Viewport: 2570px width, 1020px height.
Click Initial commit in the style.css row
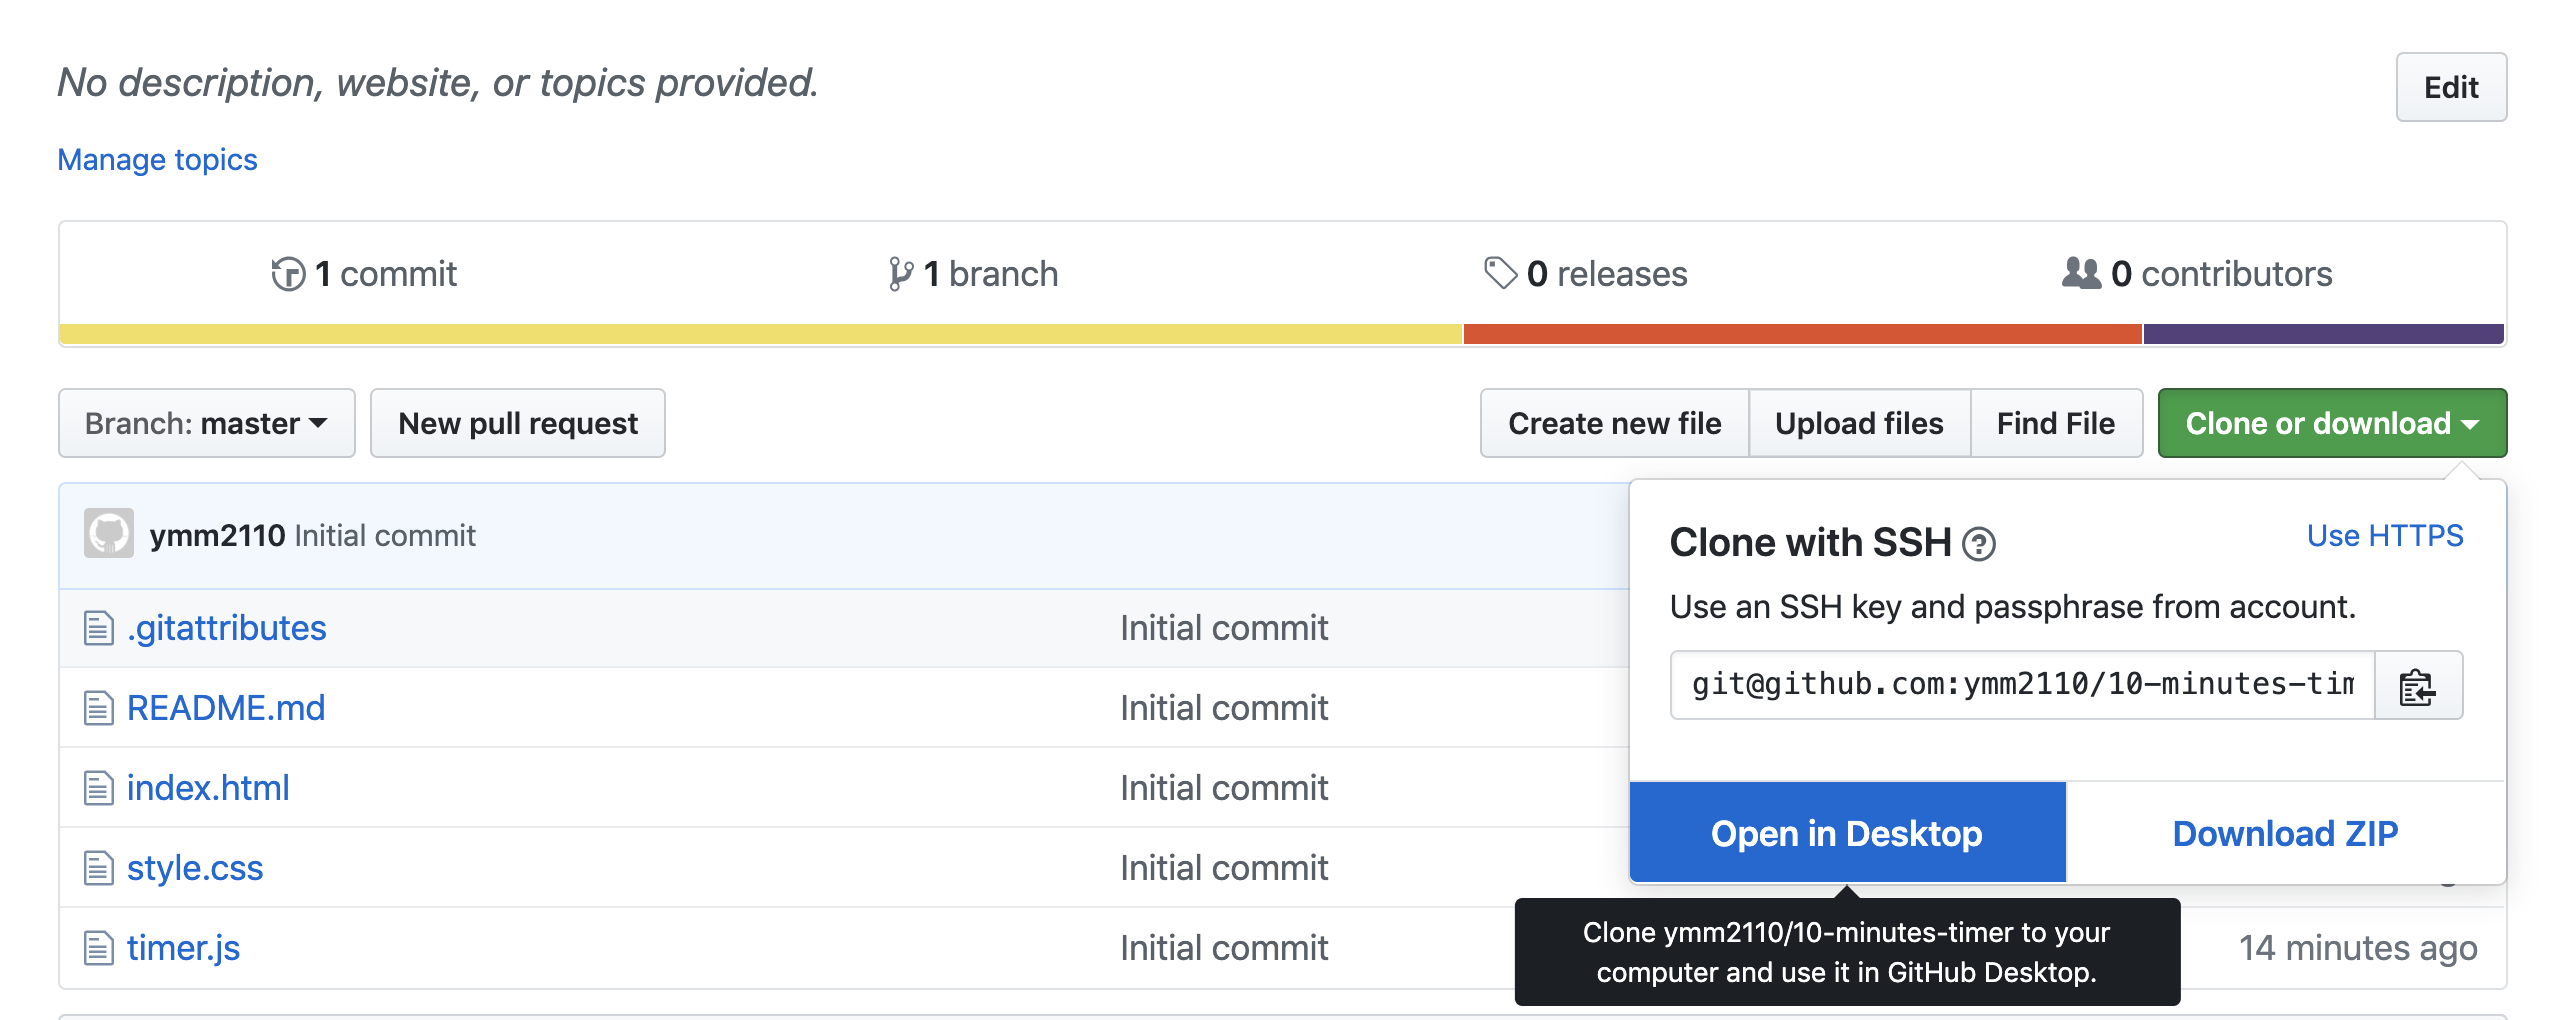pos(1224,868)
